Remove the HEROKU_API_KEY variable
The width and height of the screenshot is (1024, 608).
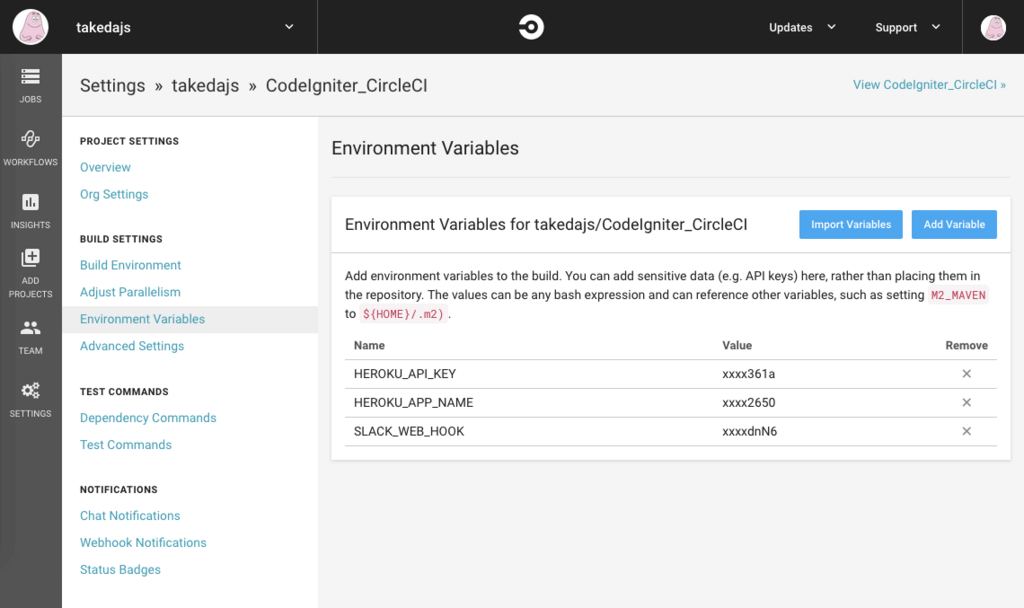(x=967, y=374)
